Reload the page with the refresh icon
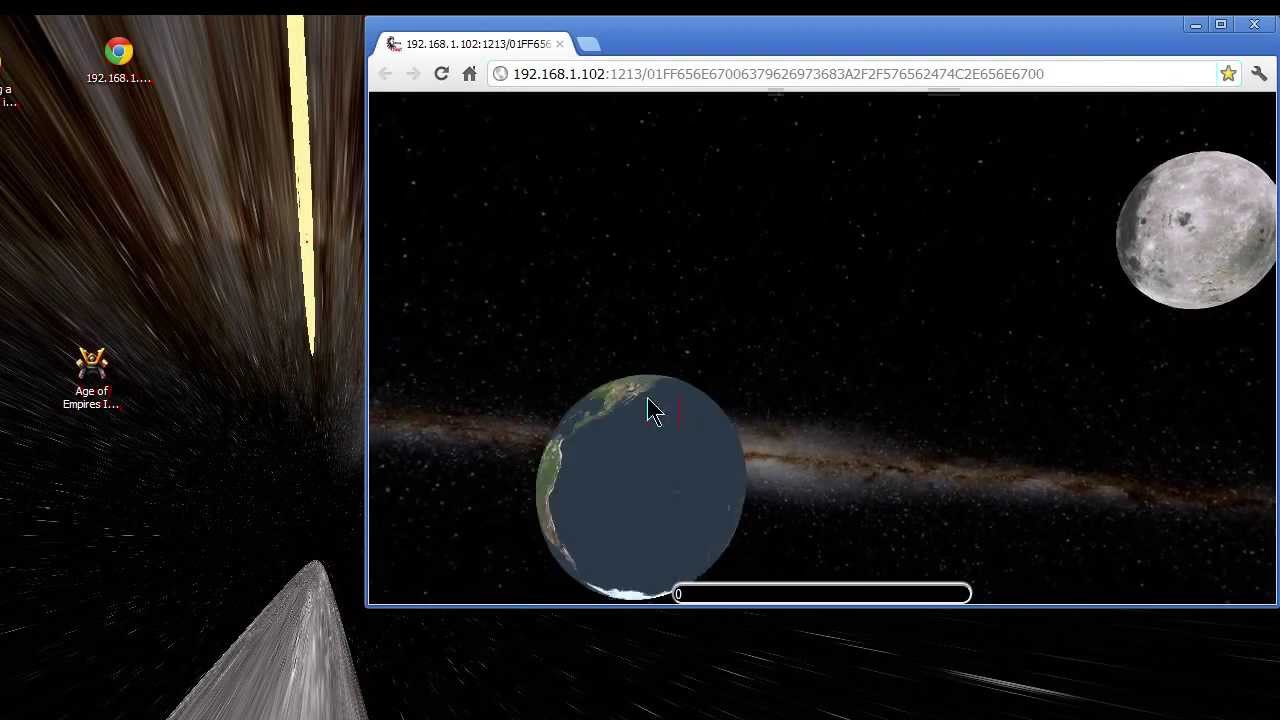The image size is (1280, 720). (441, 73)
